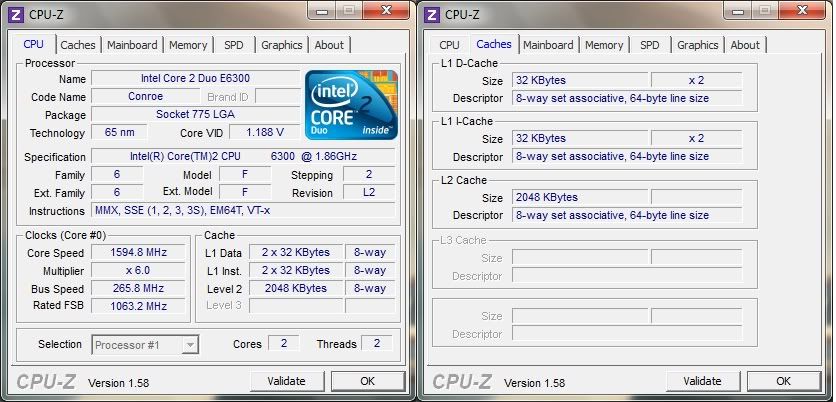This screenshot has width=836, height=402.
Task: Click Rated FSB value 1063.2 MHz
Action: point(138,306)
